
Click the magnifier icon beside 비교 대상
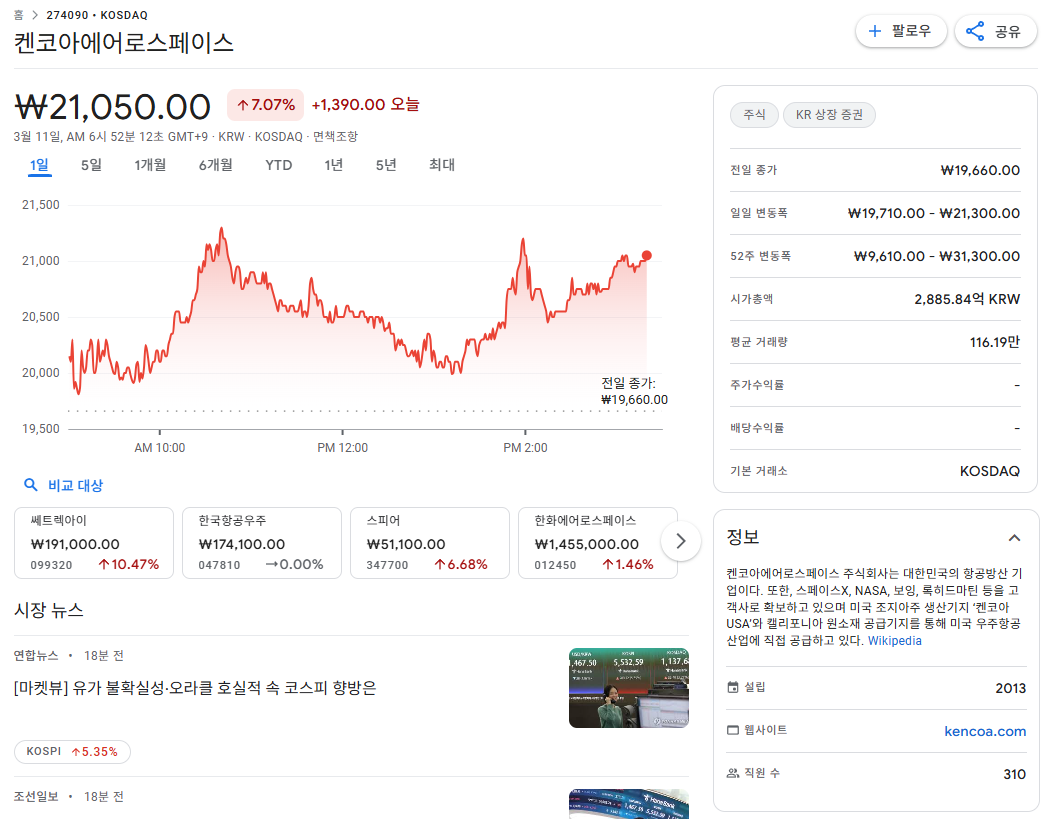tap(30, 485)
